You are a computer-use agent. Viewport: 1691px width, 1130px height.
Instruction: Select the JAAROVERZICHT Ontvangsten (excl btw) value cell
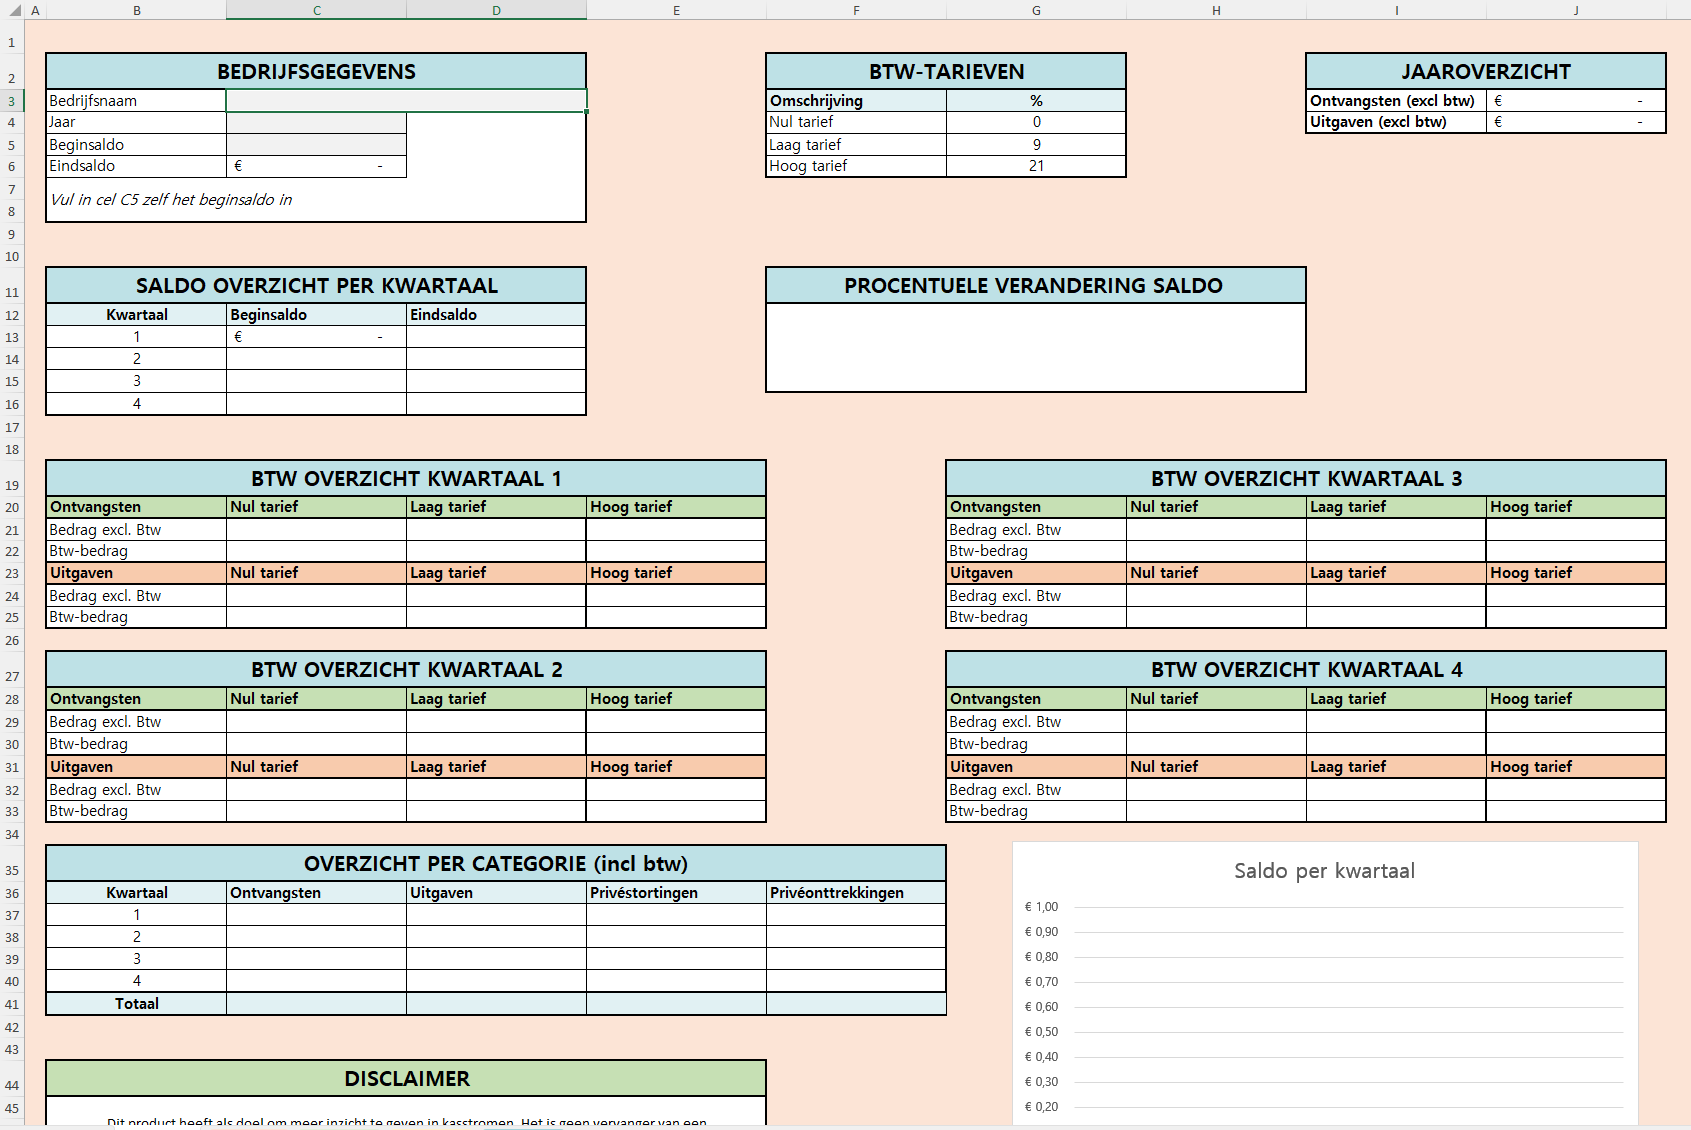(1575, 101)
